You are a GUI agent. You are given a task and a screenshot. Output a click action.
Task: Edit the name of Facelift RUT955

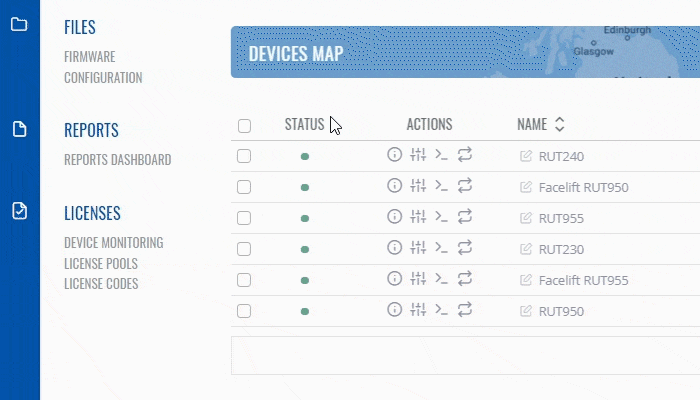pyautogui.click(x=526, y=281)
